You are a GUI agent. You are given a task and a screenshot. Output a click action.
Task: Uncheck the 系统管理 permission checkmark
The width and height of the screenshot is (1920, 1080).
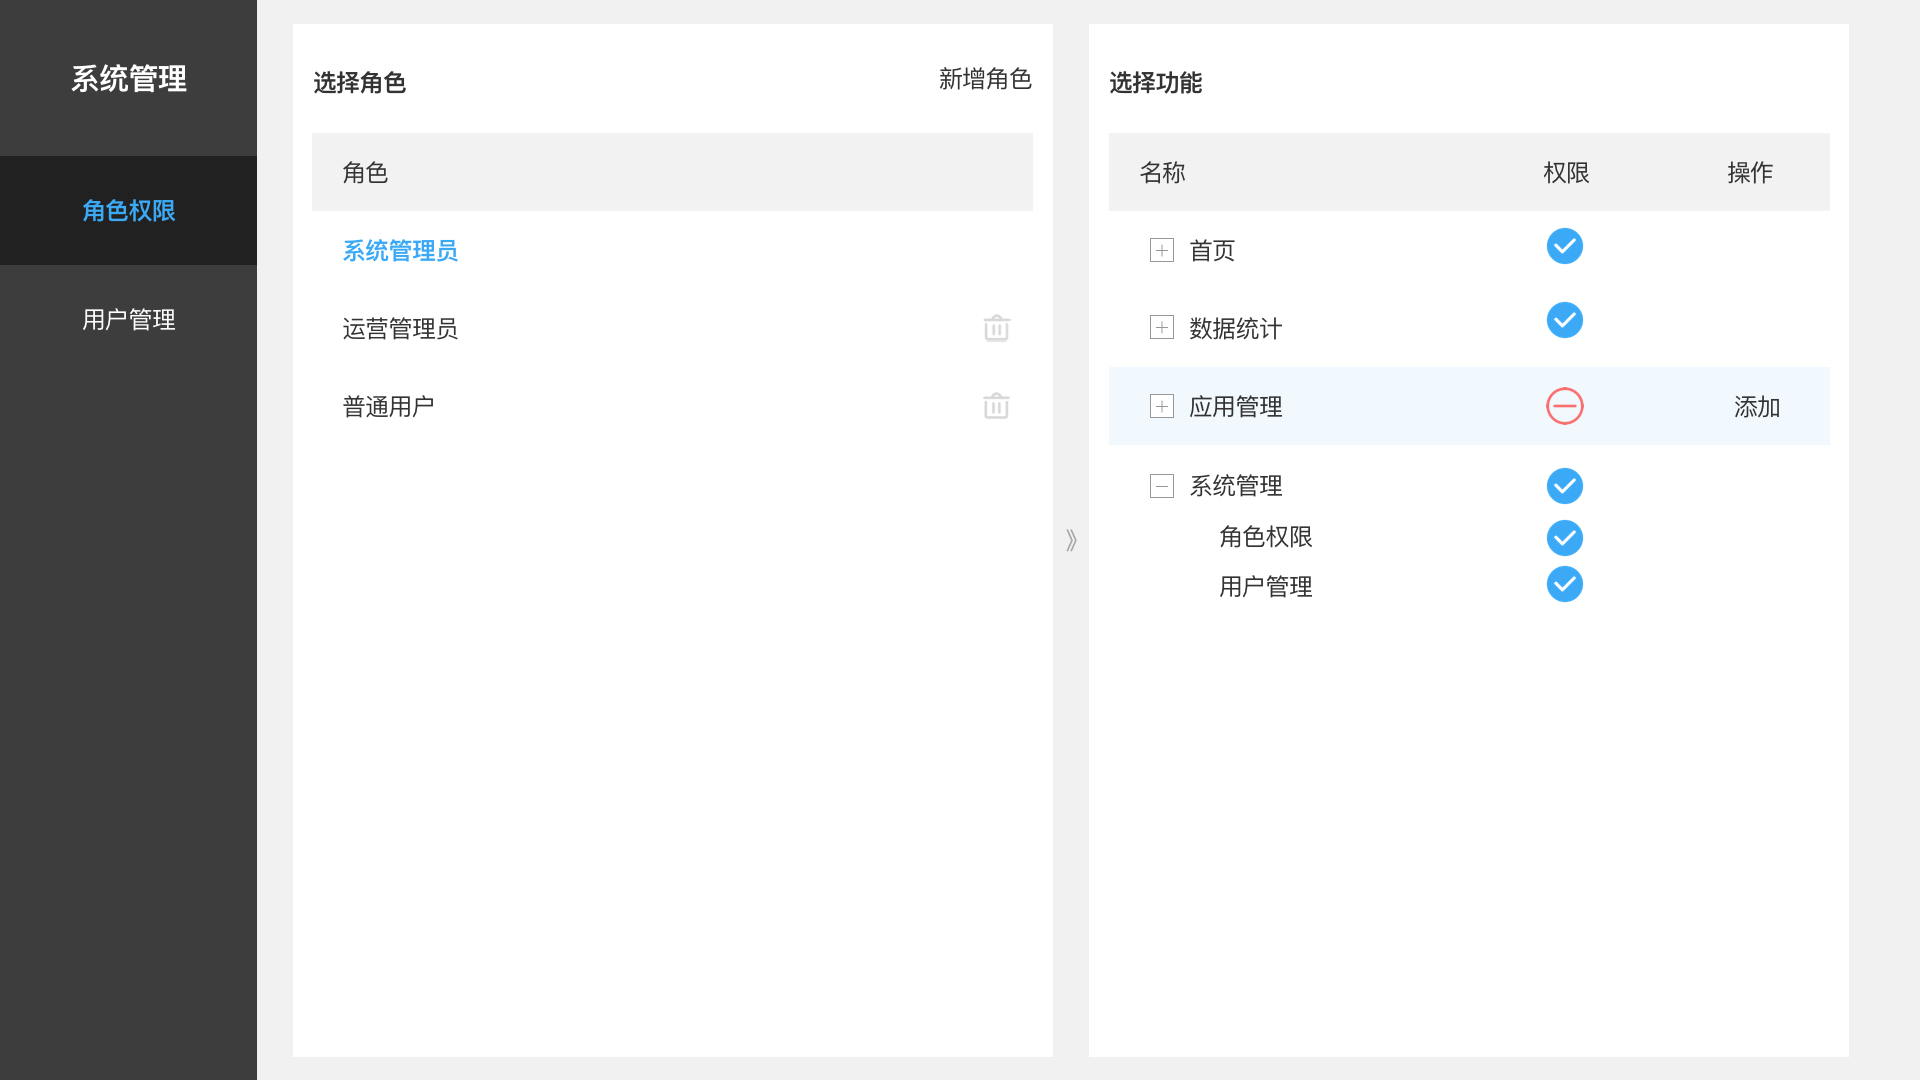[x=1564, y=486]
